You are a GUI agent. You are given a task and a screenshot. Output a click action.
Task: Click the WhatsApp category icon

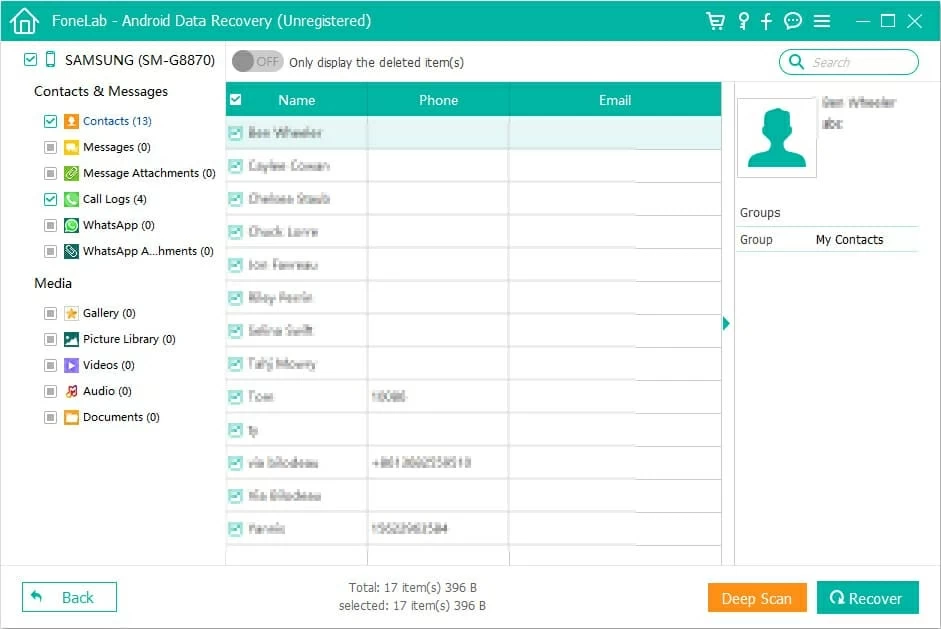tap(72, 225)
